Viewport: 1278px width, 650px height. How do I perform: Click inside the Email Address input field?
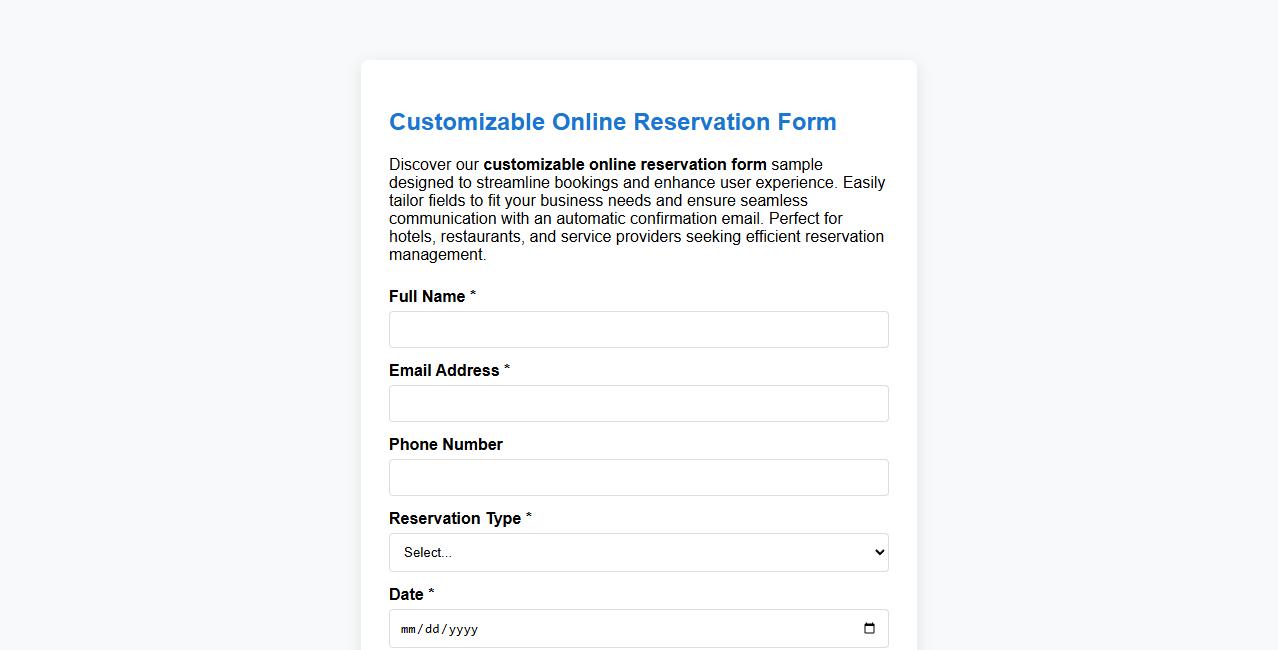click(639, 403)
